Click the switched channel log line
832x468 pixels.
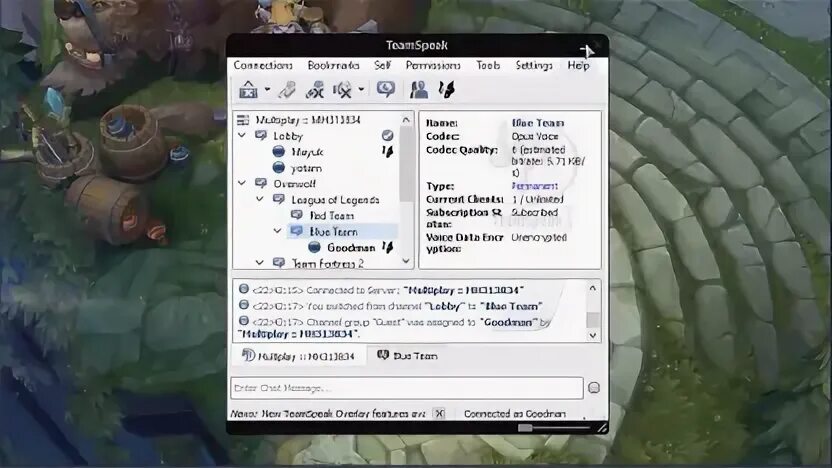tap(397, 306)
